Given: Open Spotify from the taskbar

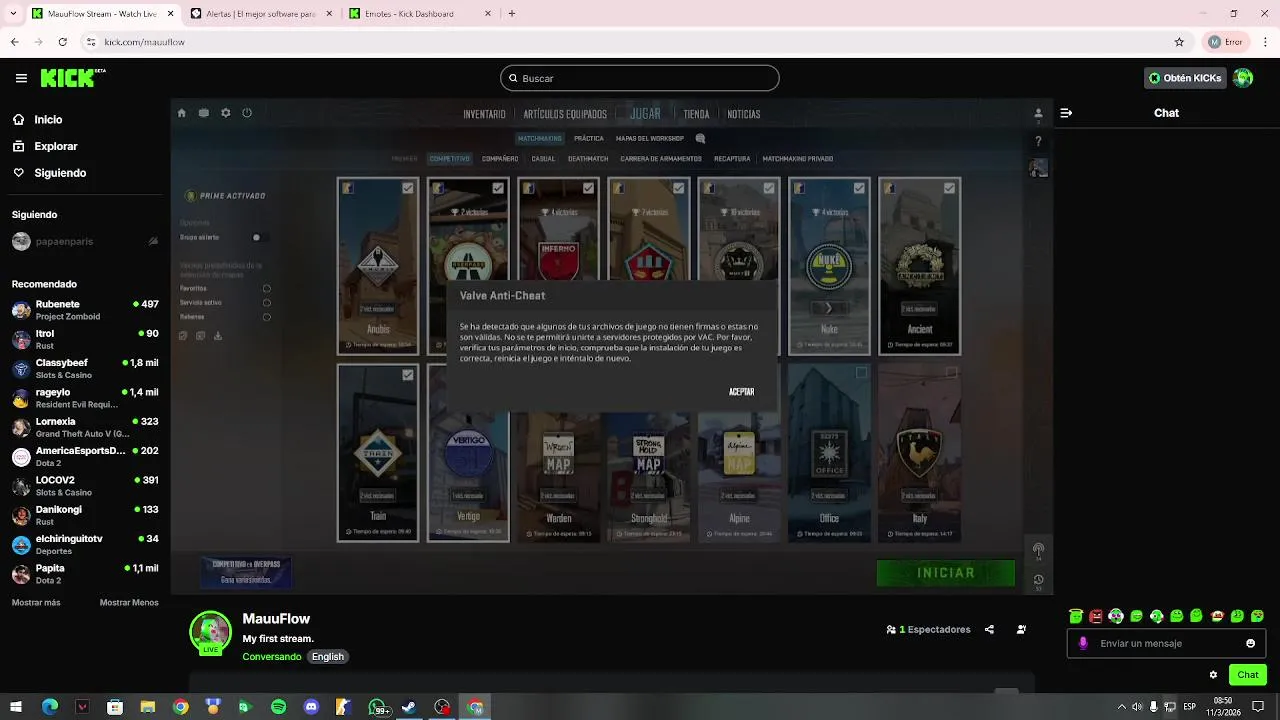Looking at the screenshot, I should 278,707.
